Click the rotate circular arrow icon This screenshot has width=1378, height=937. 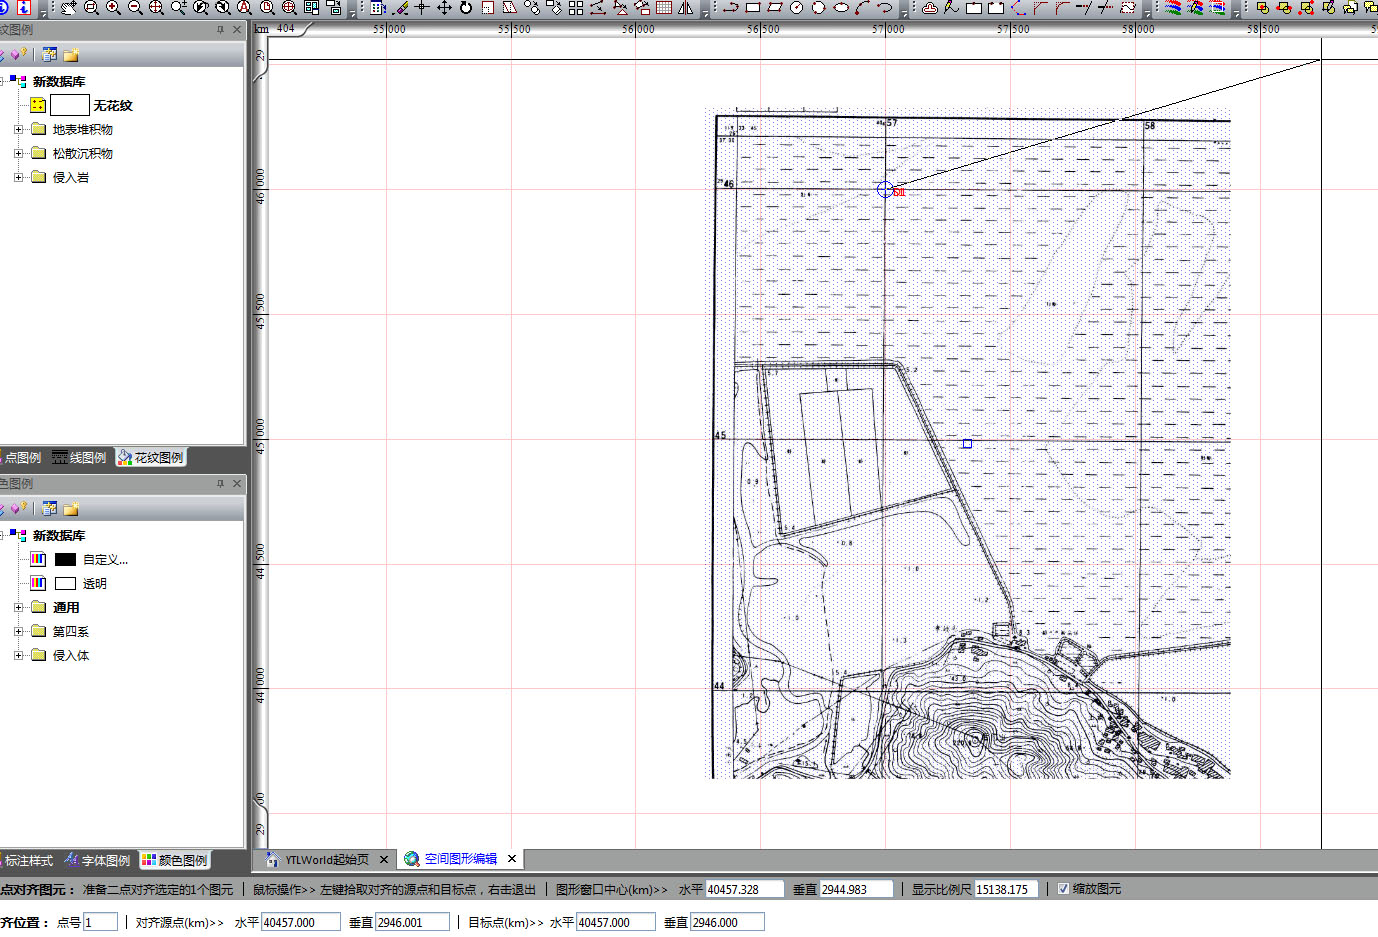(466, 7)
